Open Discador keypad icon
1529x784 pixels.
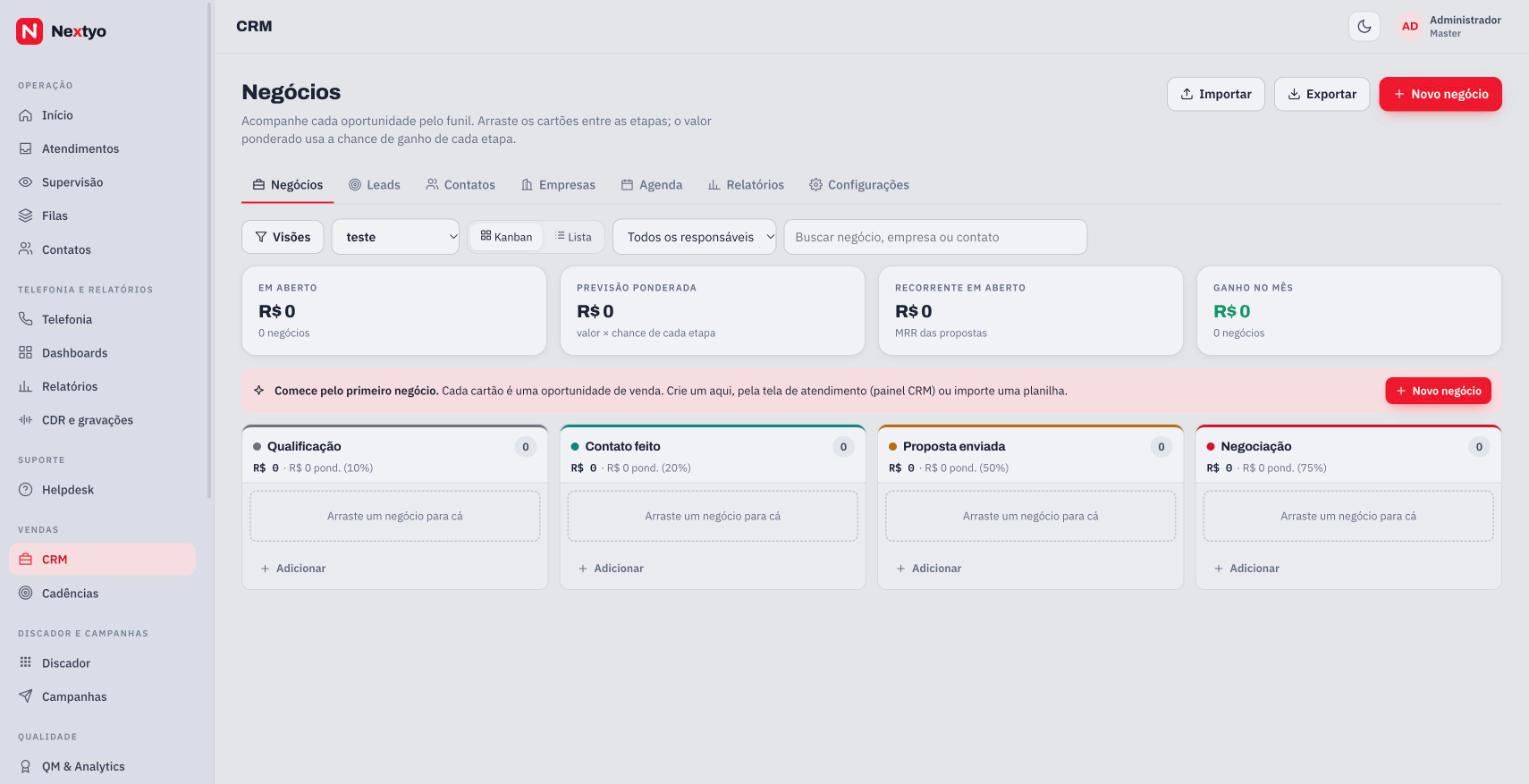[x=26, y=663]
